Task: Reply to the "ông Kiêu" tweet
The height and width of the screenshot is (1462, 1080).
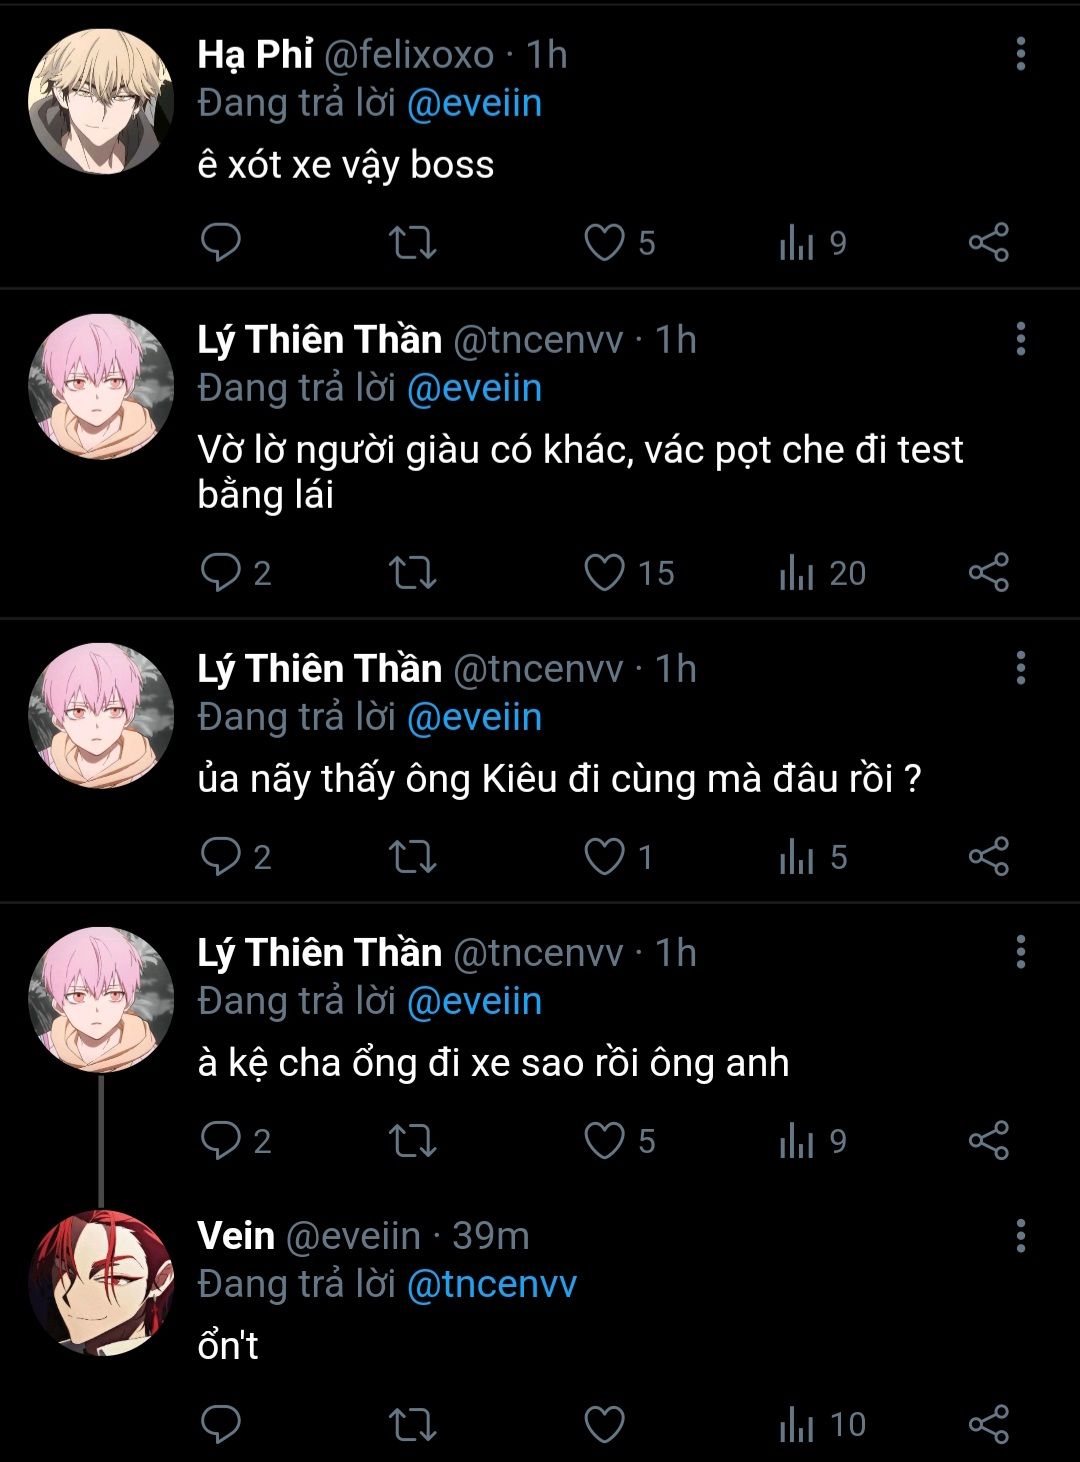Action: (x=221, y=857)
